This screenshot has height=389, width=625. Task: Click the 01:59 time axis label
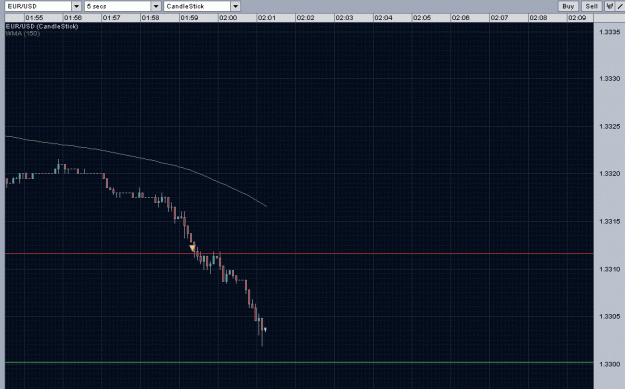(x=189, y=18)
